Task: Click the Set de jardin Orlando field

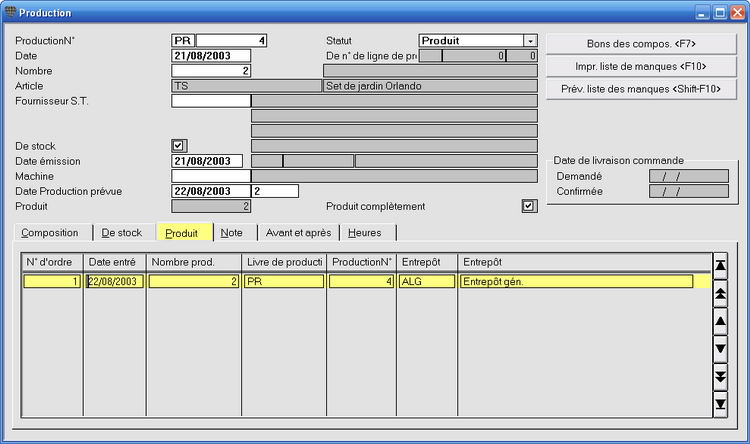Action: coord(430,86)
